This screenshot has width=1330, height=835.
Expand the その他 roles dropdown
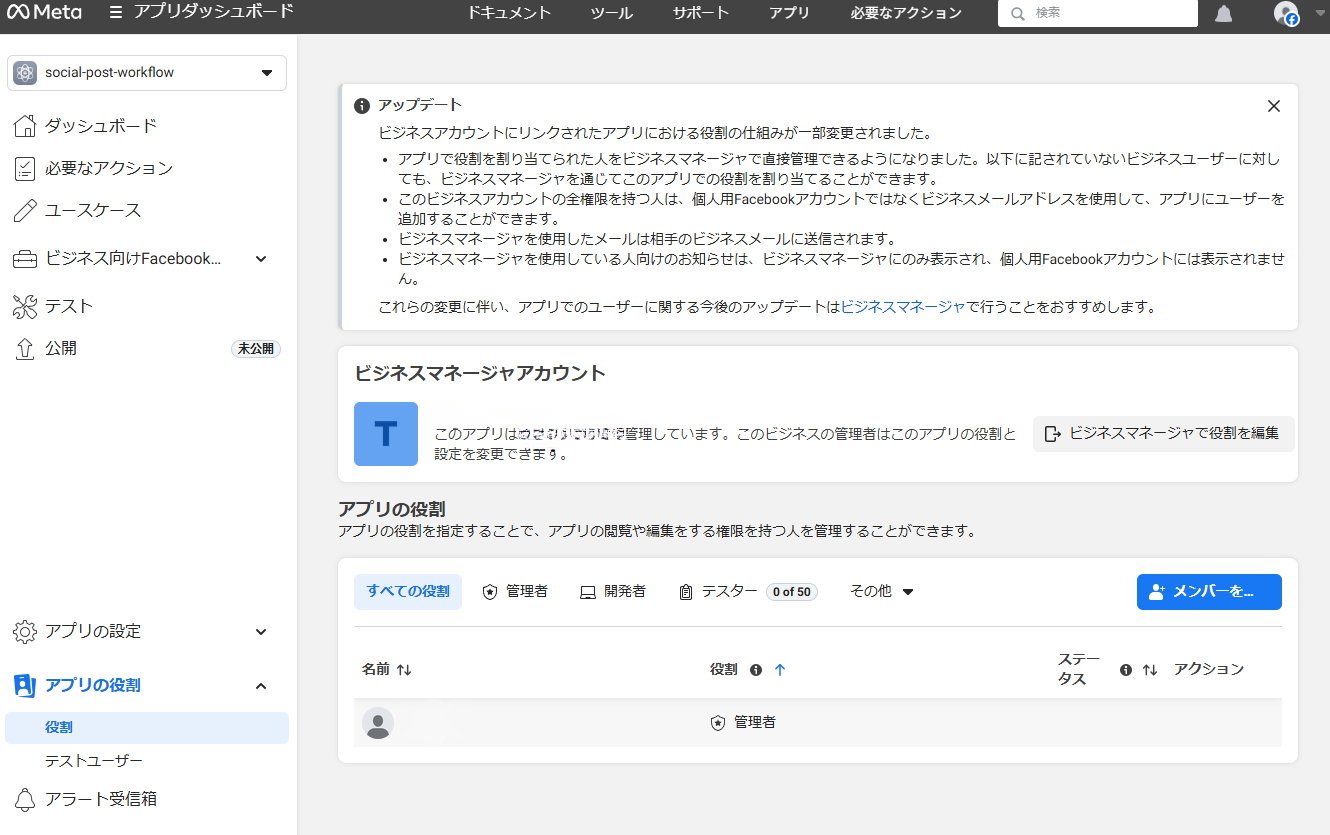point(881,592)
